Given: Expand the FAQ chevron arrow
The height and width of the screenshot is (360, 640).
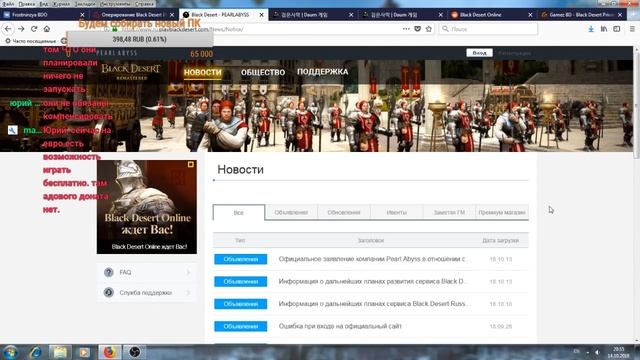Looking at the screenshot, I should [188, 272].
